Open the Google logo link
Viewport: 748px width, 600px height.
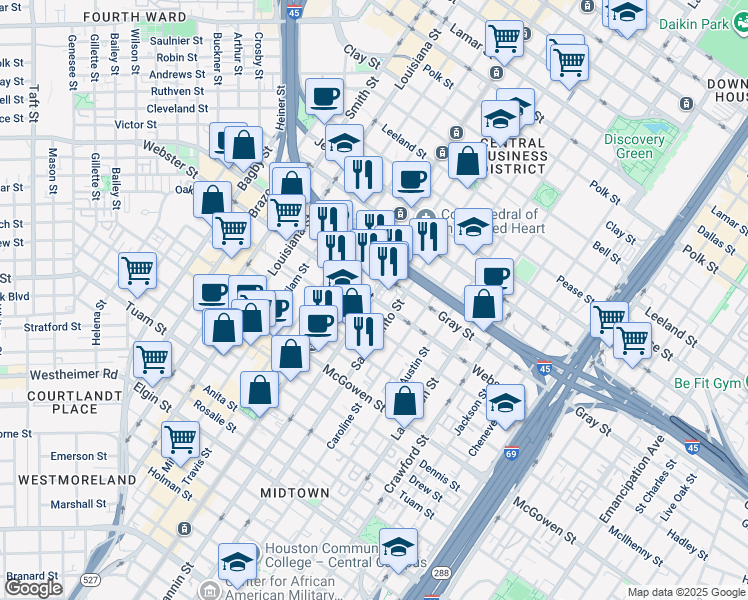[33, 587]
